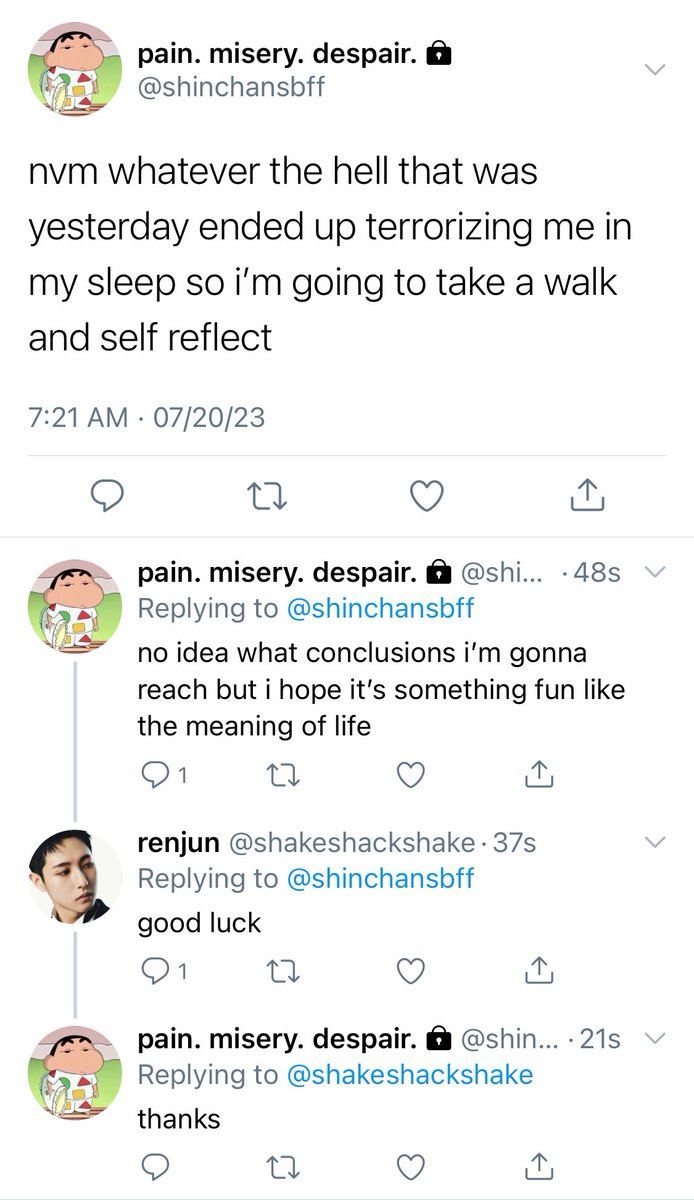Expand options chevron on renjun's reply
This screenshot has width=694, height=1200.
click(x=654, y=842)
